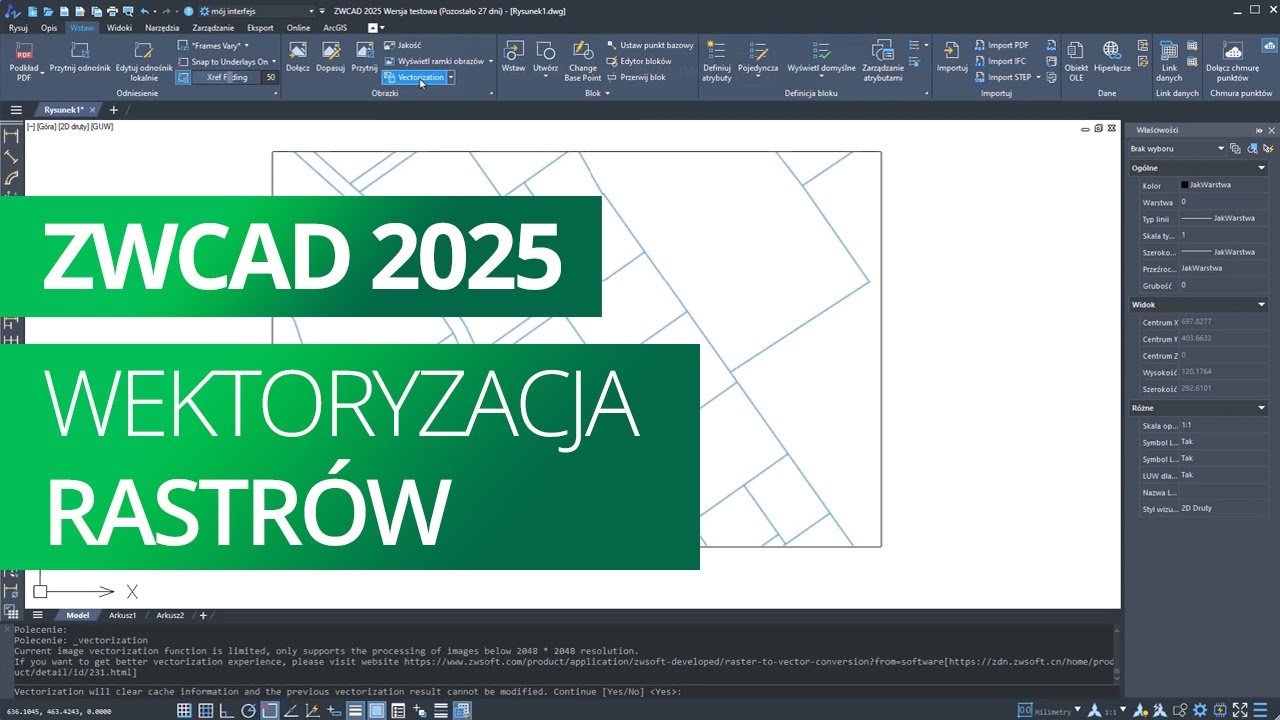Click Import PDF

(1001, 45)
